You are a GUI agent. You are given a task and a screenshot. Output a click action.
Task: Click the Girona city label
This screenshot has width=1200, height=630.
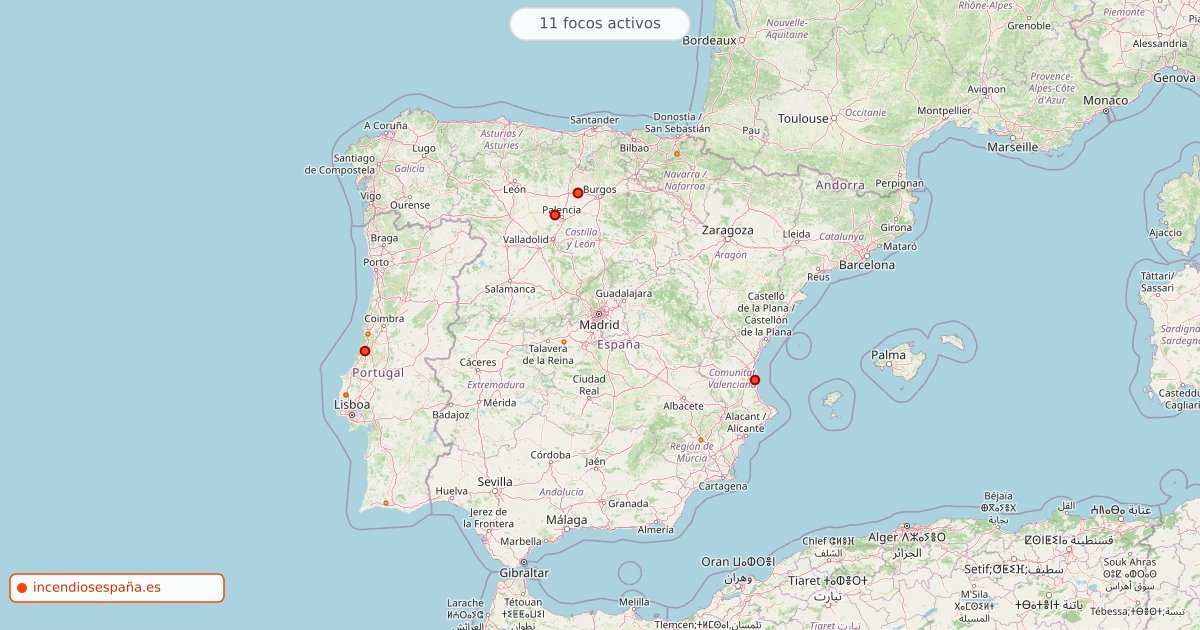click(x=896, y=228)
